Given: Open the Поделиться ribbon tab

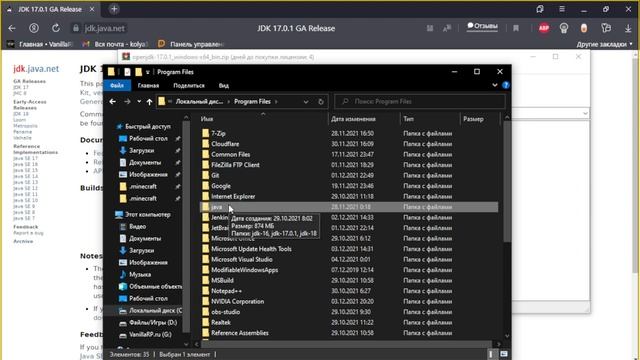Looking at the screenshot, I should click(x=189, y=85).
